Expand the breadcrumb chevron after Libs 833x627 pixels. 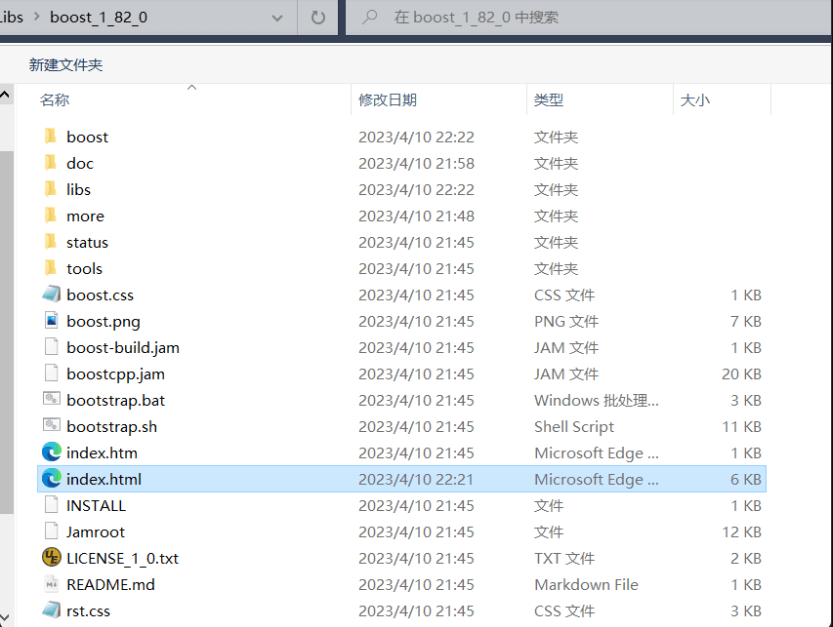tap(37, 16)
